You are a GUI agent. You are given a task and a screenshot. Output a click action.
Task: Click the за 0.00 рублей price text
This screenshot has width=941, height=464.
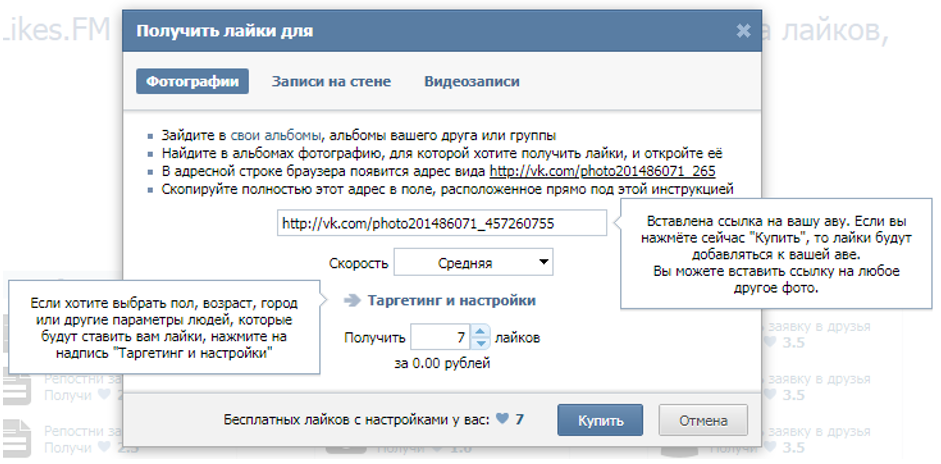coord(442,363)
